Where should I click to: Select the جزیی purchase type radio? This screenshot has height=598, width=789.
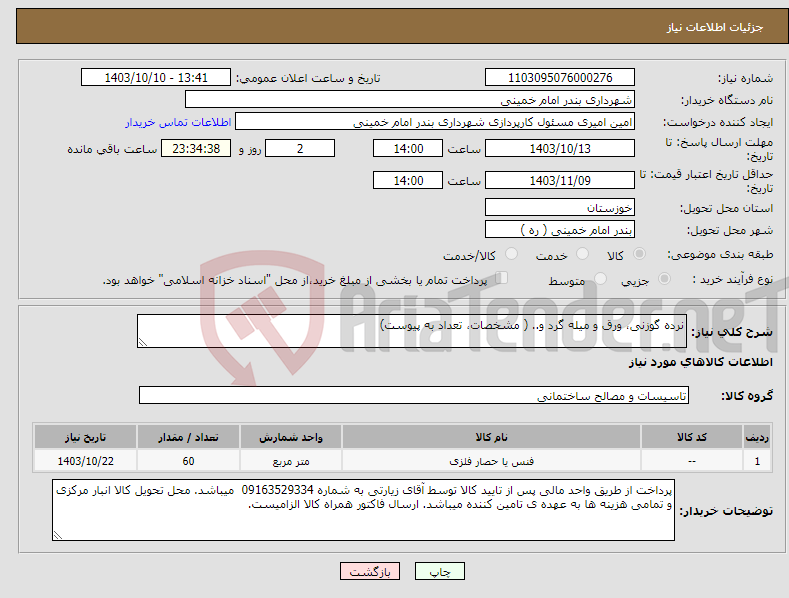coord(664,278)
